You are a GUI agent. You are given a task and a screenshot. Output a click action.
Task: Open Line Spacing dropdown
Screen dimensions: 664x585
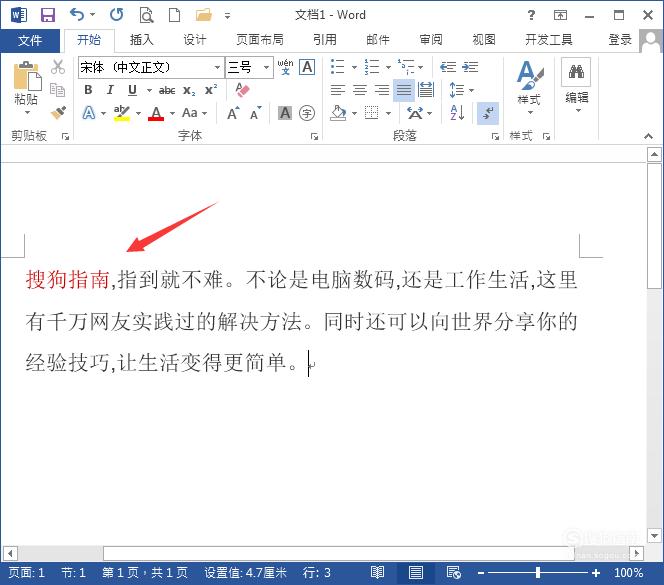point(461,90)
